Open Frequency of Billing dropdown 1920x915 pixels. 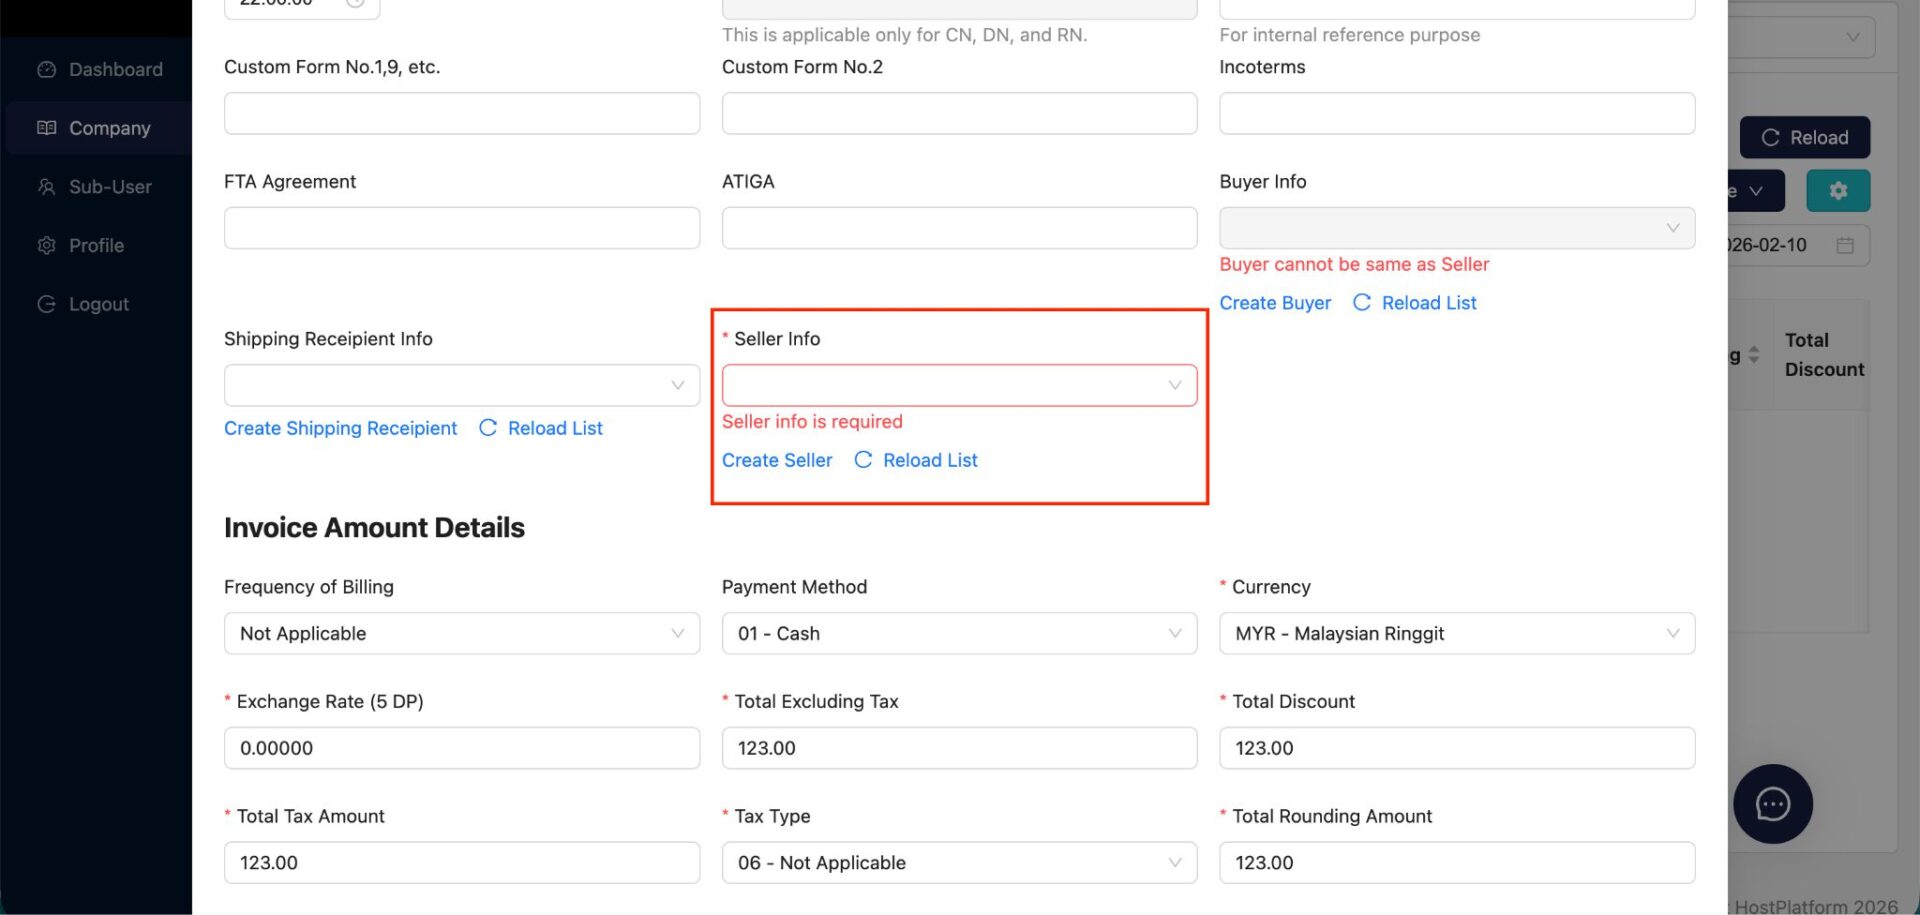(x=462, y=633)
